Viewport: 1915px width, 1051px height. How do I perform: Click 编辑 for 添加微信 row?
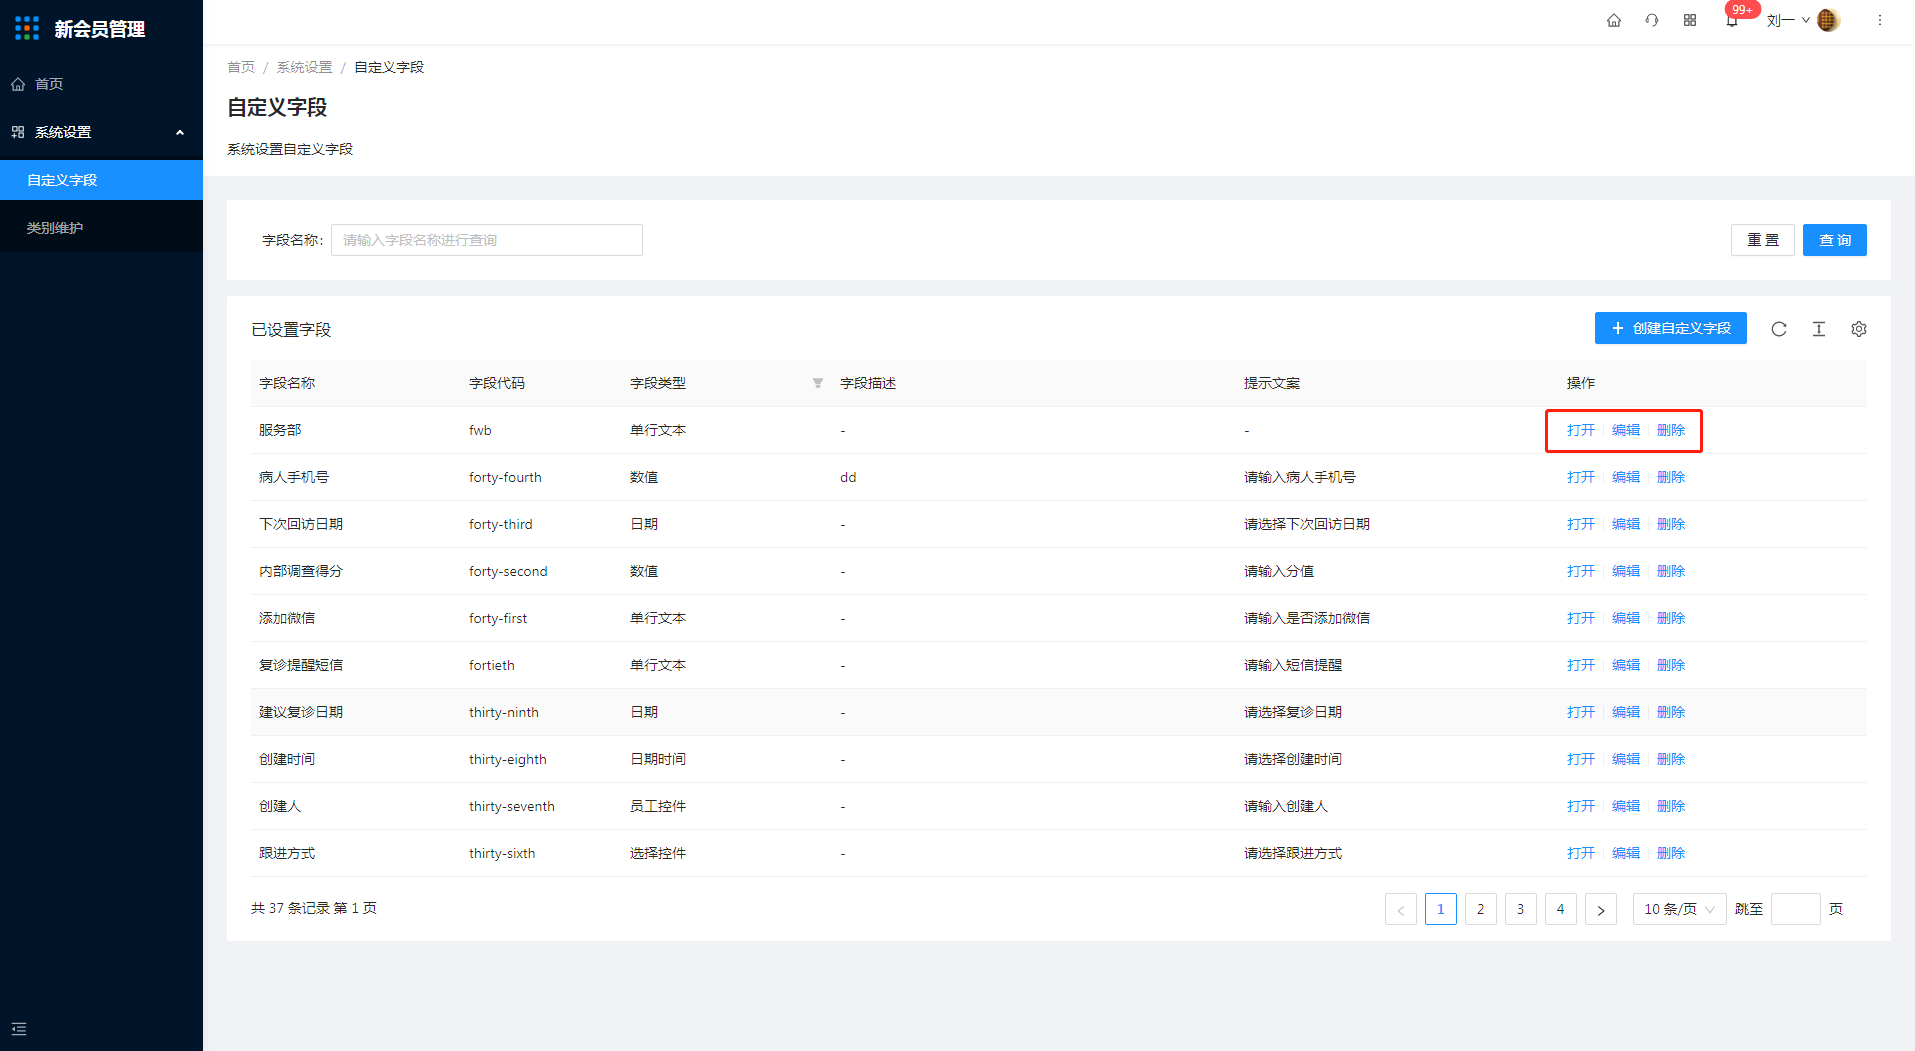point(1626,618)
